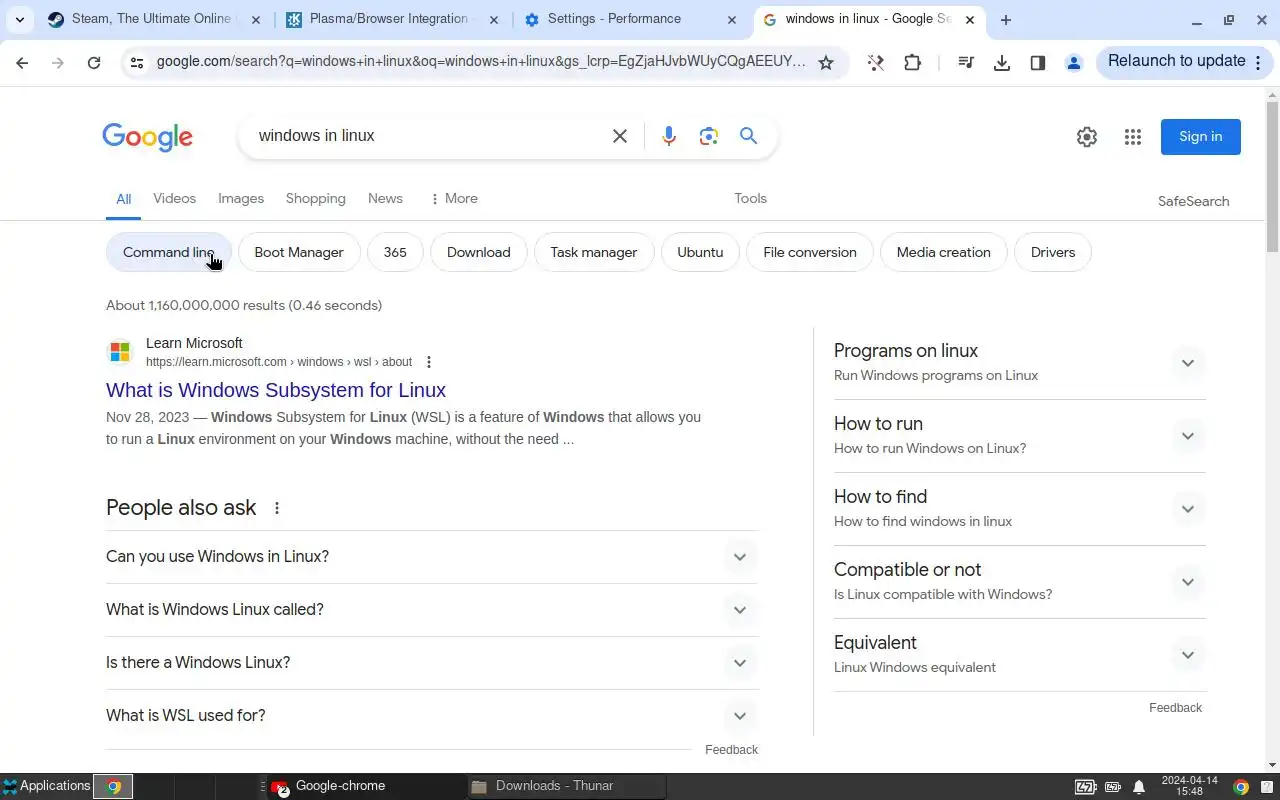
Task: View site information icon in address bar
Action: (137, 62)
